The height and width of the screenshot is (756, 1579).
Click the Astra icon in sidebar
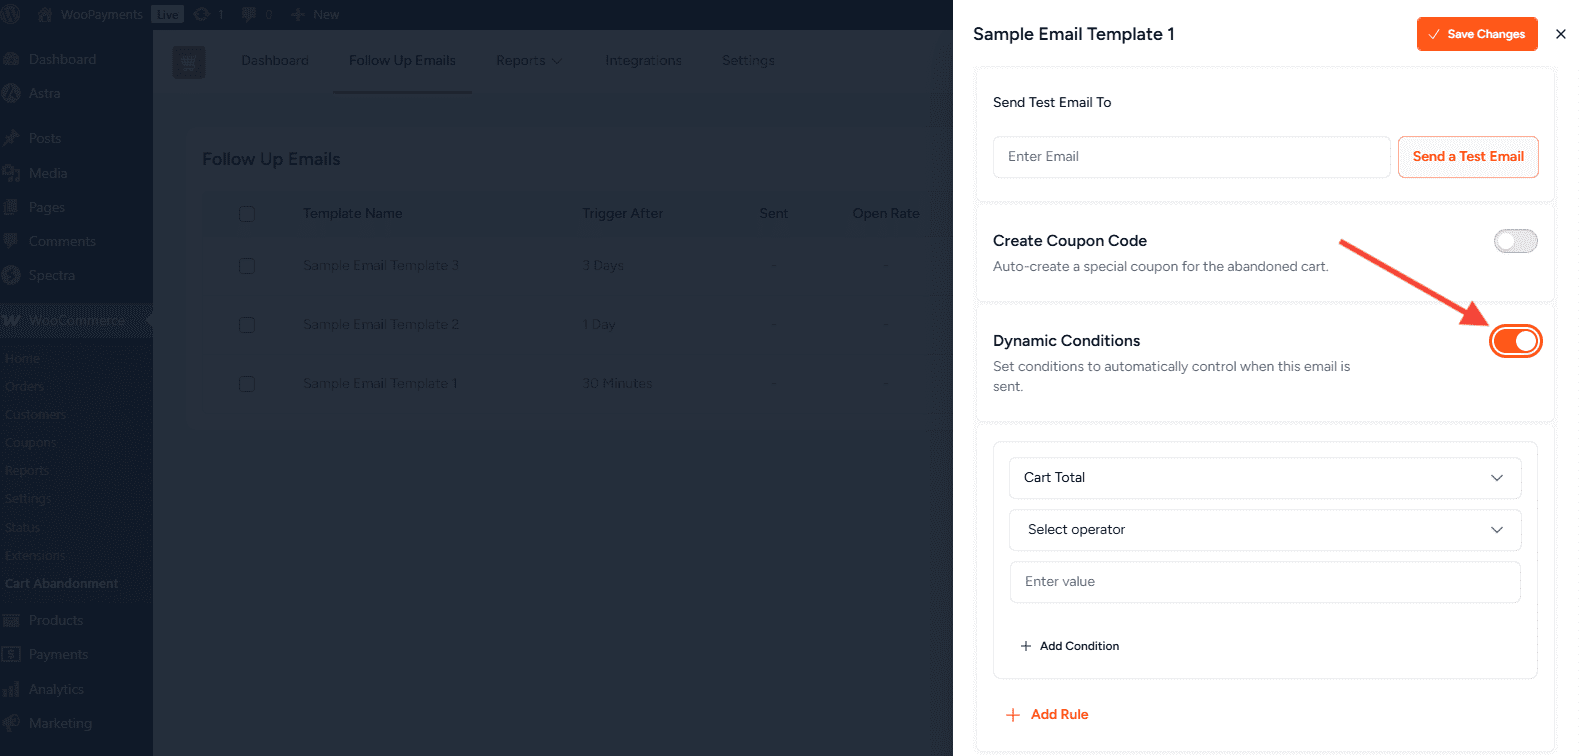pyautogui.click(x=12, y=93)
